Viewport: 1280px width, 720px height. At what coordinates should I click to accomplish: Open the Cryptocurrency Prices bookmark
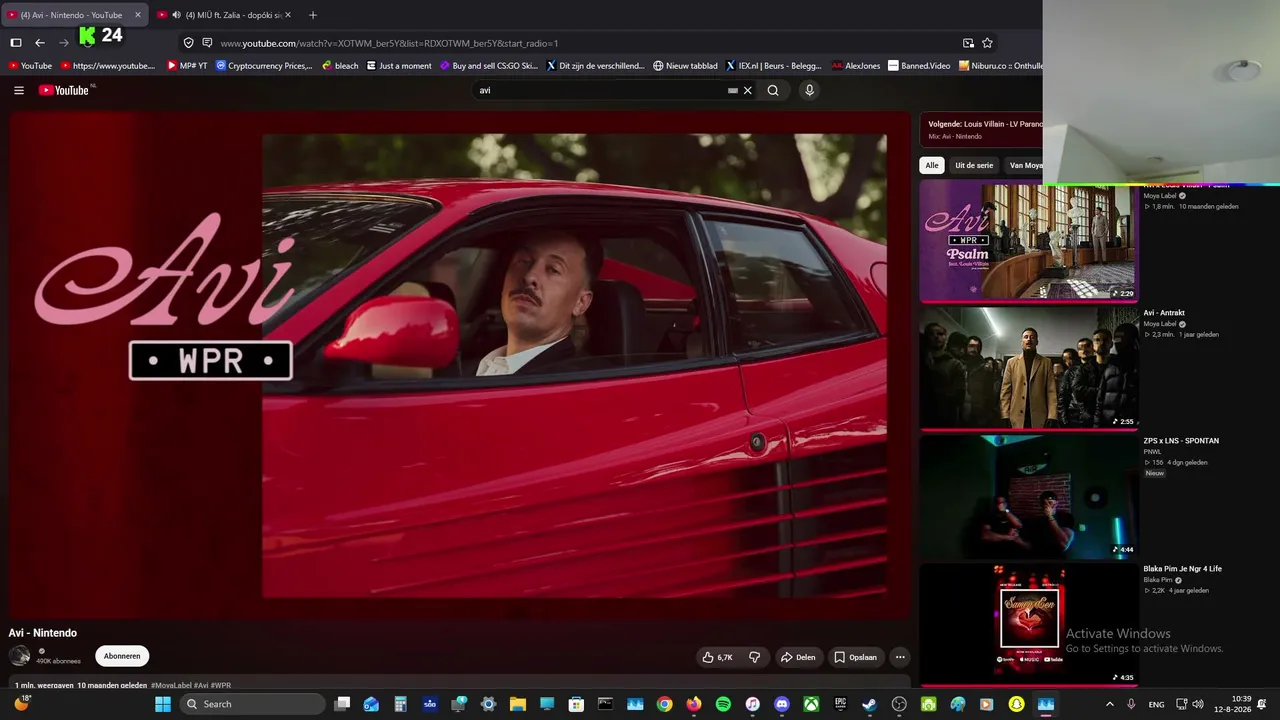(x=264, y=66)
